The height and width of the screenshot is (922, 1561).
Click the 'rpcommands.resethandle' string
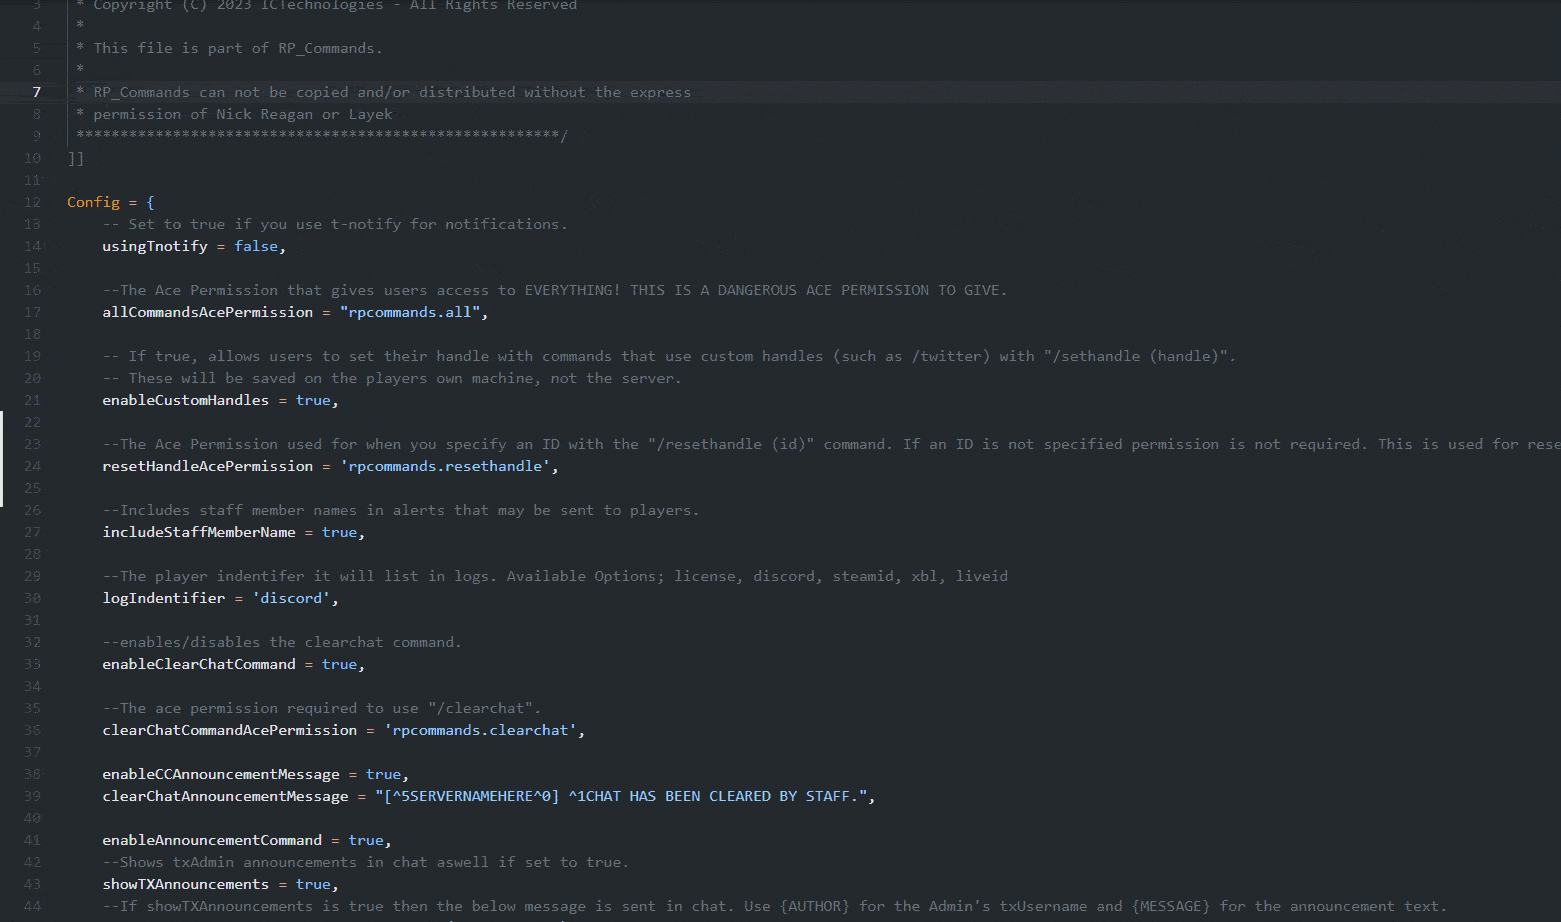445,466
